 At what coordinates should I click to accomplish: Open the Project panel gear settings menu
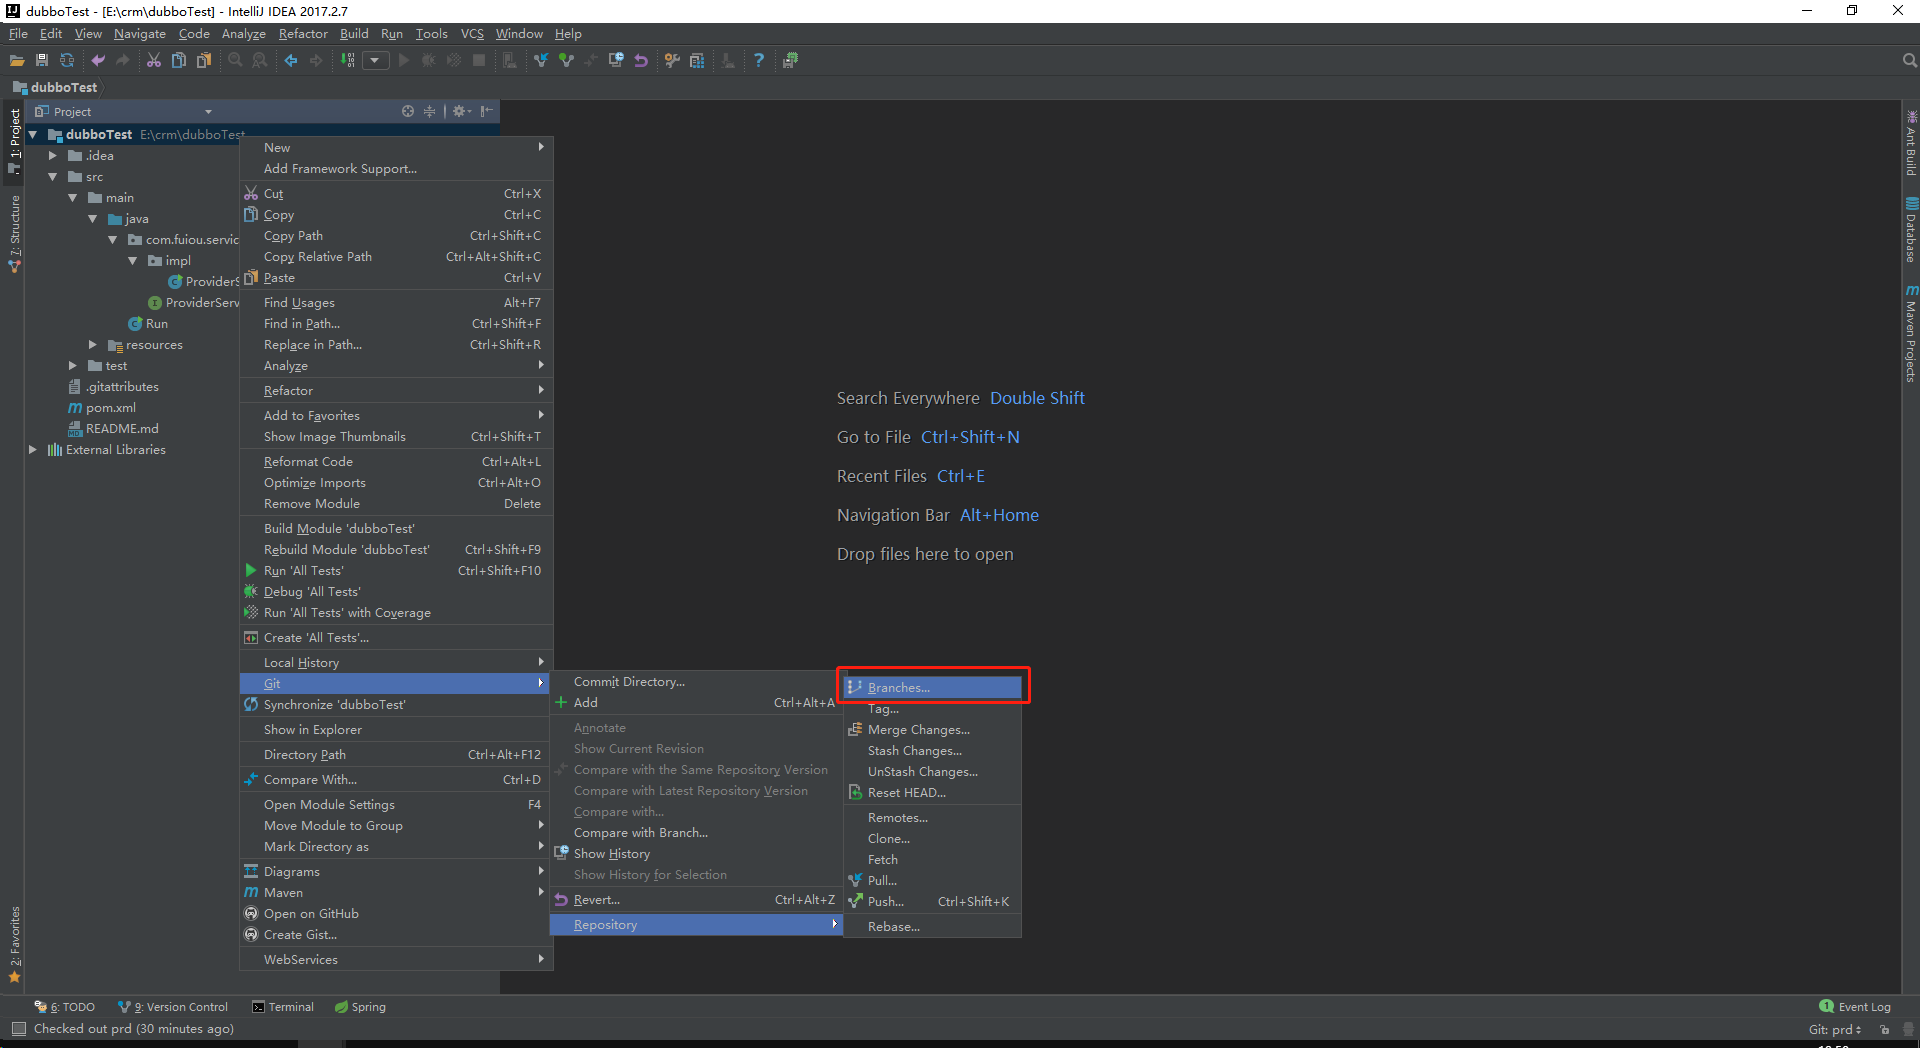pyautogui.click(x=461, y=111)
